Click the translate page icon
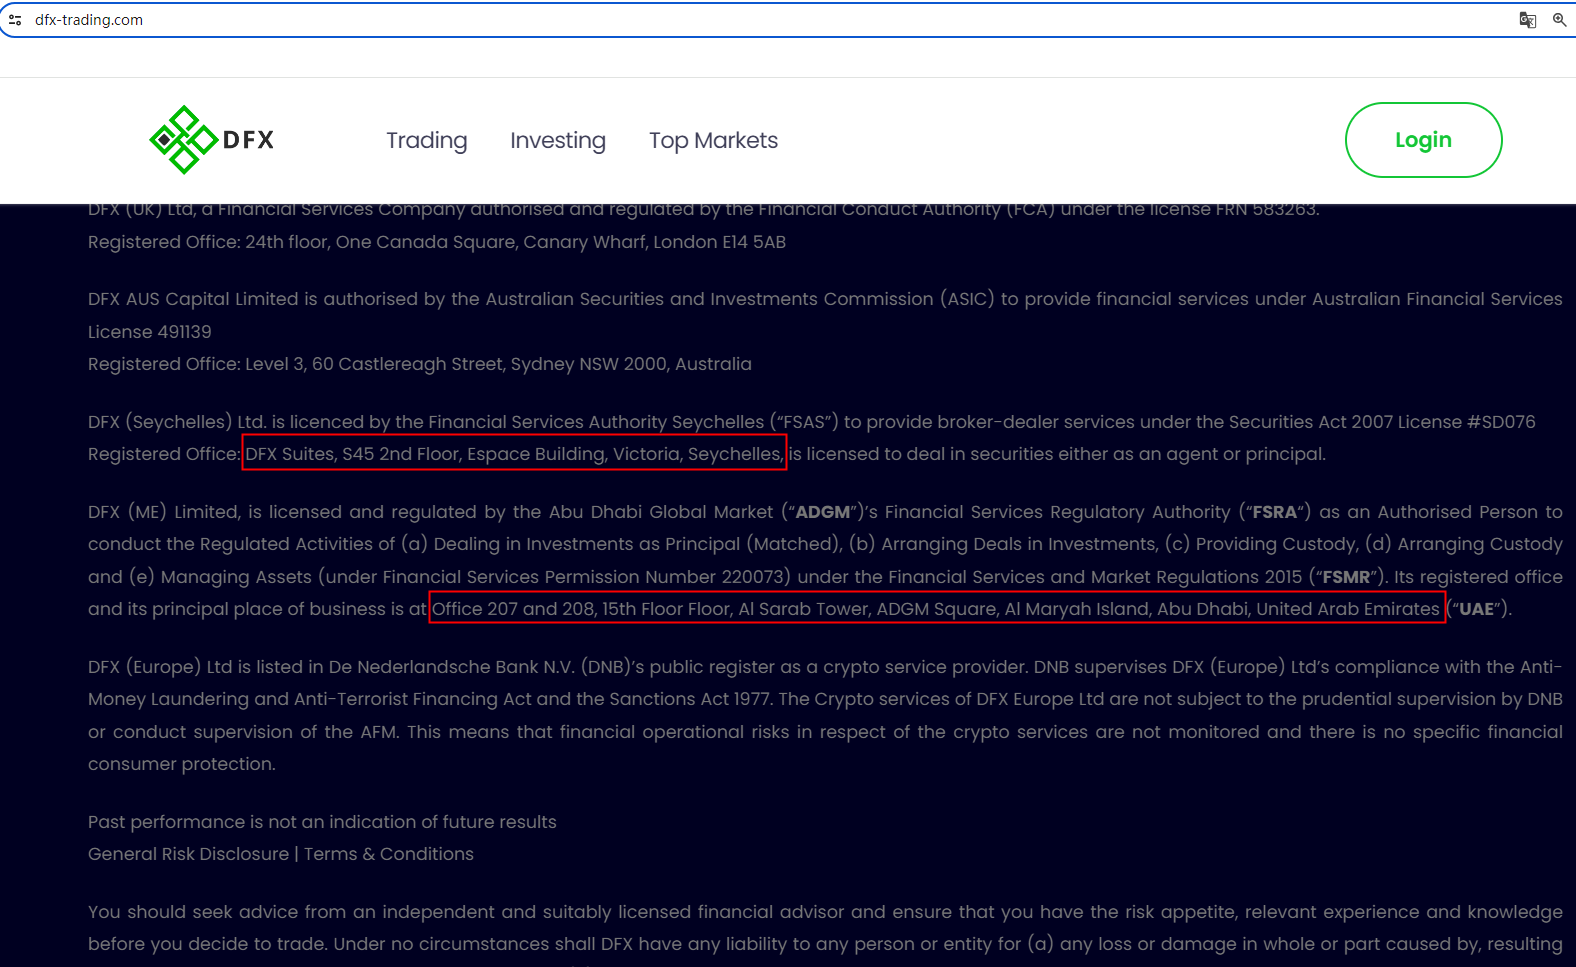The image size is (1576, 967). (x=1527, y=20)
